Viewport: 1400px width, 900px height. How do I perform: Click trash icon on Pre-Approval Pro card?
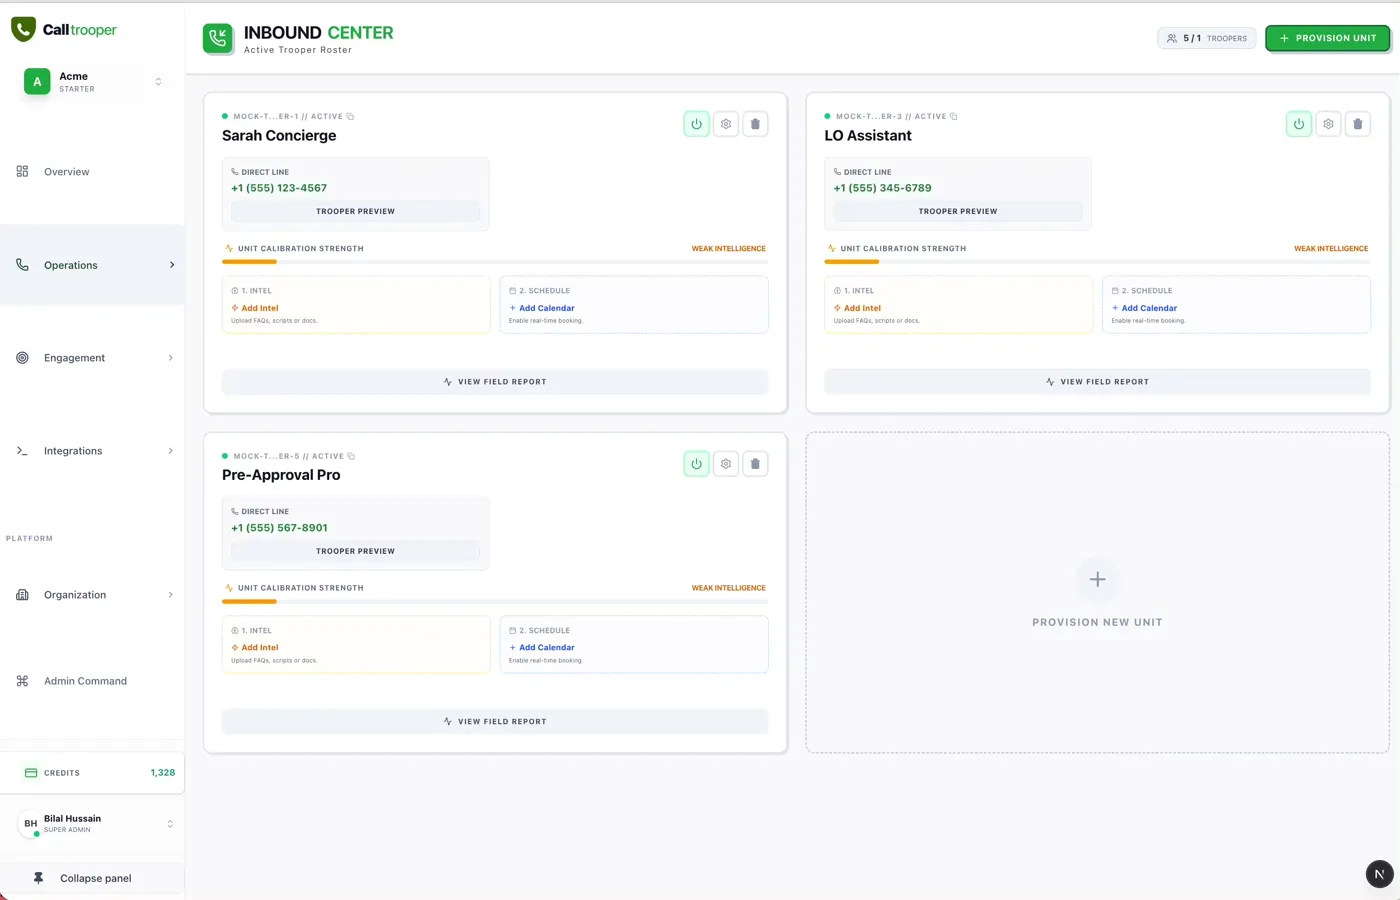tap(755, 464)
